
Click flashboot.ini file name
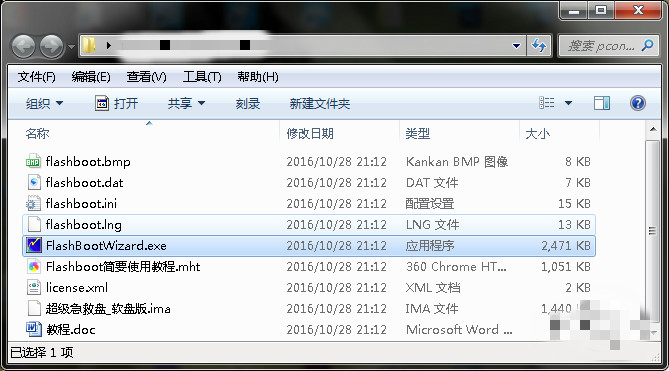[81, 203]
